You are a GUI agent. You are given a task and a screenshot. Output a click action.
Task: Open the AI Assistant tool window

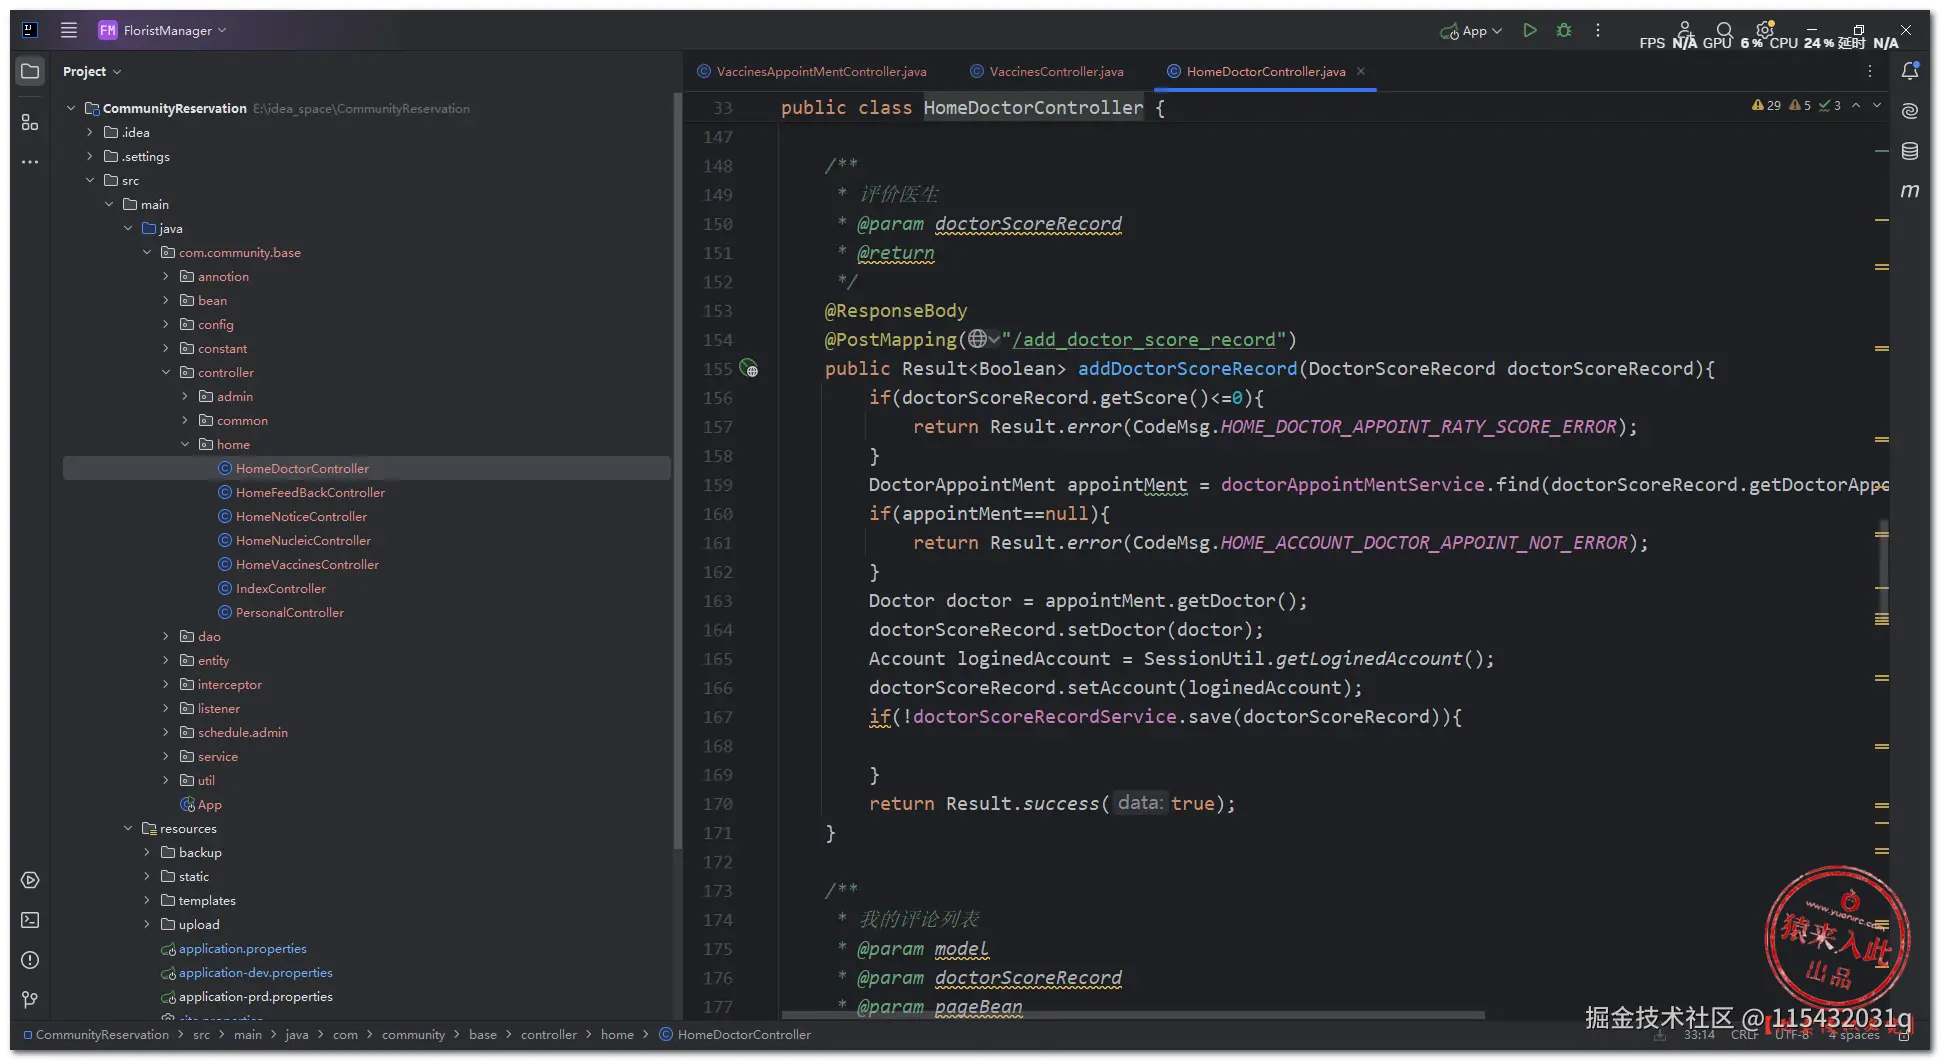pos(1910,111)
